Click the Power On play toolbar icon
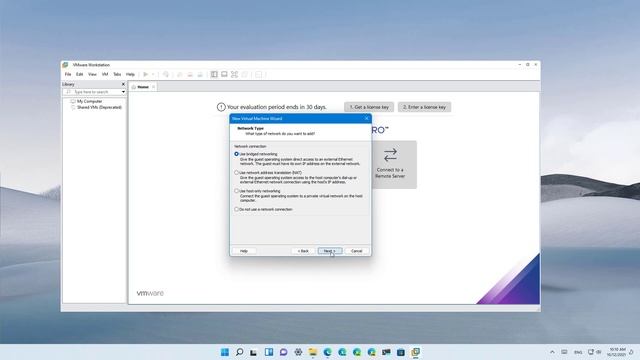640x360 pixels. tap(145, 74)
